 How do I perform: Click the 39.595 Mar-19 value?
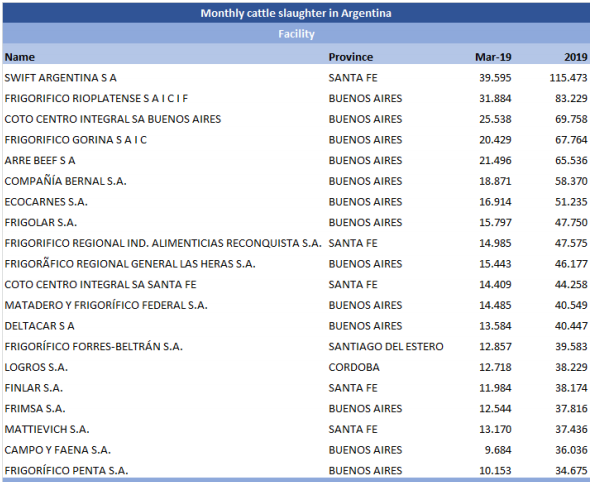click(495, 78)
